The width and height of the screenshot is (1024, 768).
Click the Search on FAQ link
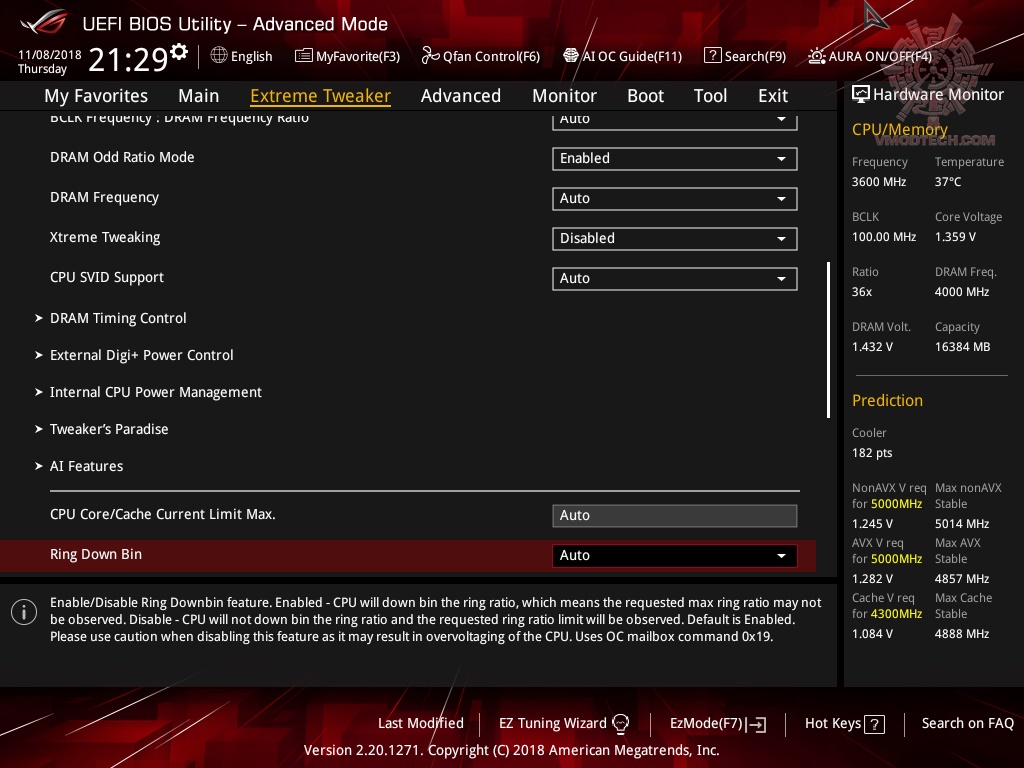coord(968,724)
